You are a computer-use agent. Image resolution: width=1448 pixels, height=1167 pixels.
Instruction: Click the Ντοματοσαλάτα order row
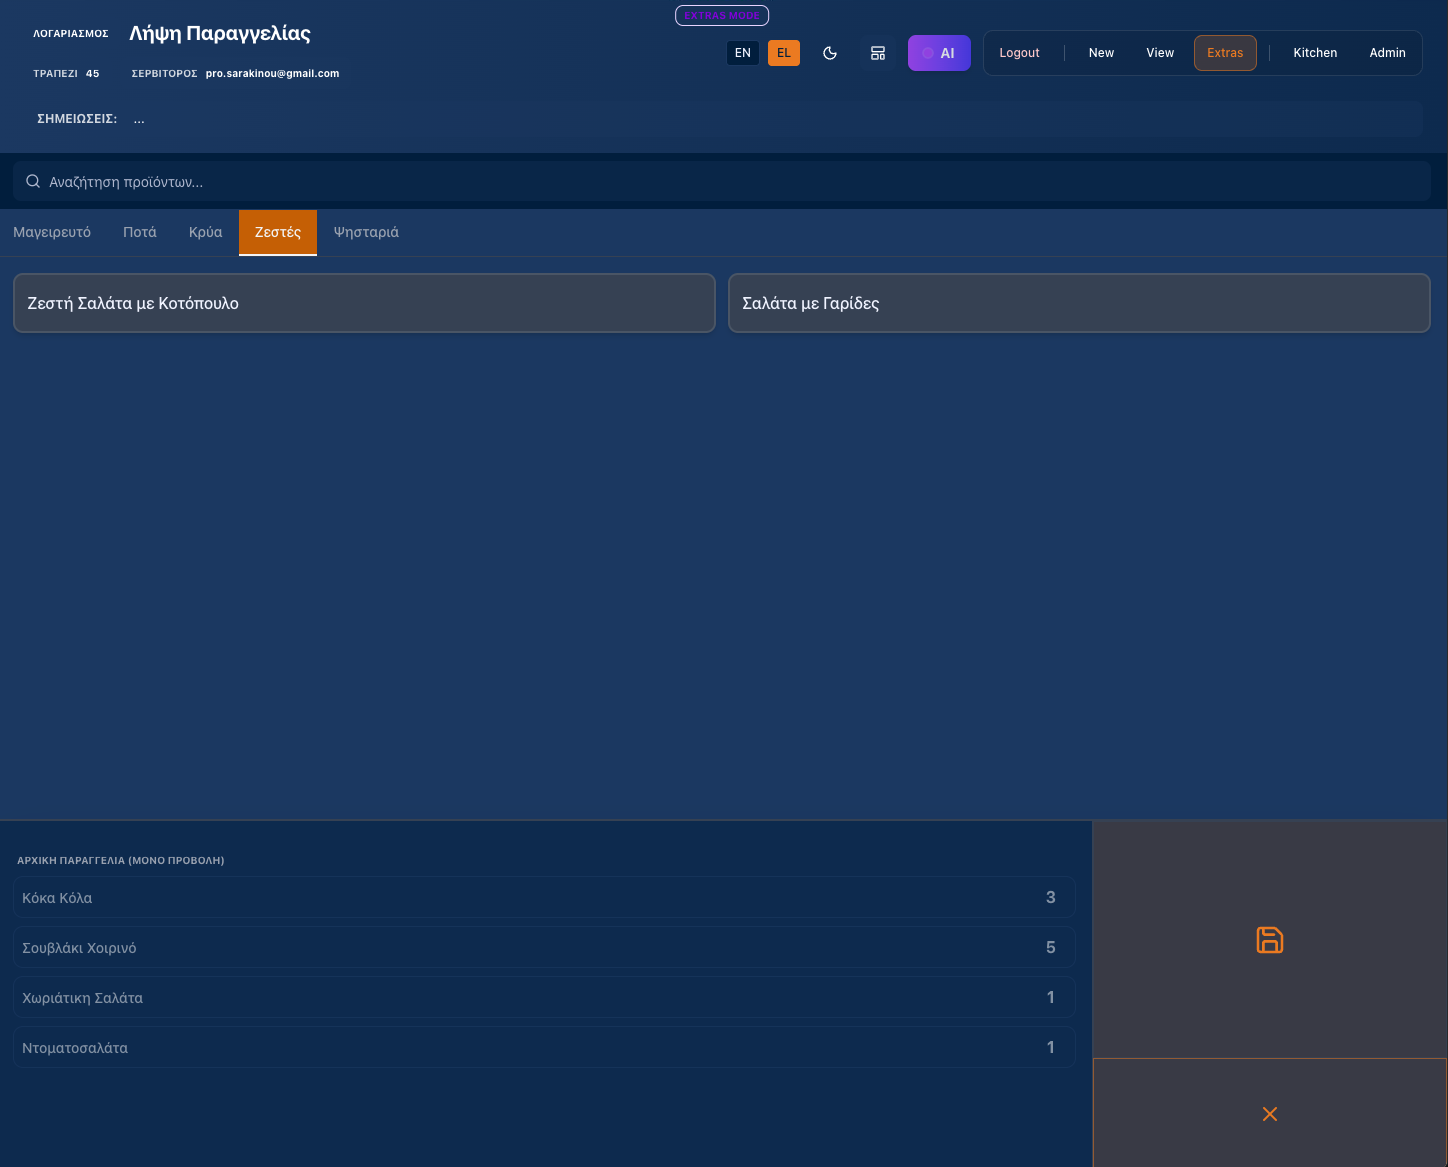(x=544, y=1047)
